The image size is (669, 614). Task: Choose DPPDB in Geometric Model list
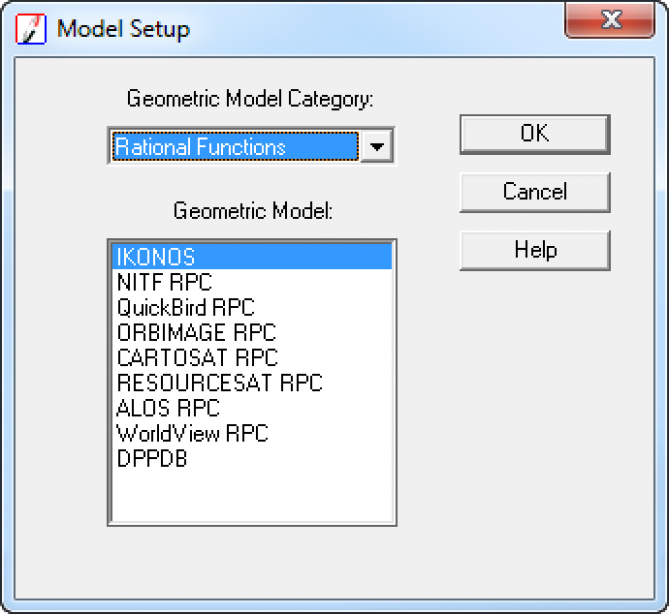click(x=252, y=458)
